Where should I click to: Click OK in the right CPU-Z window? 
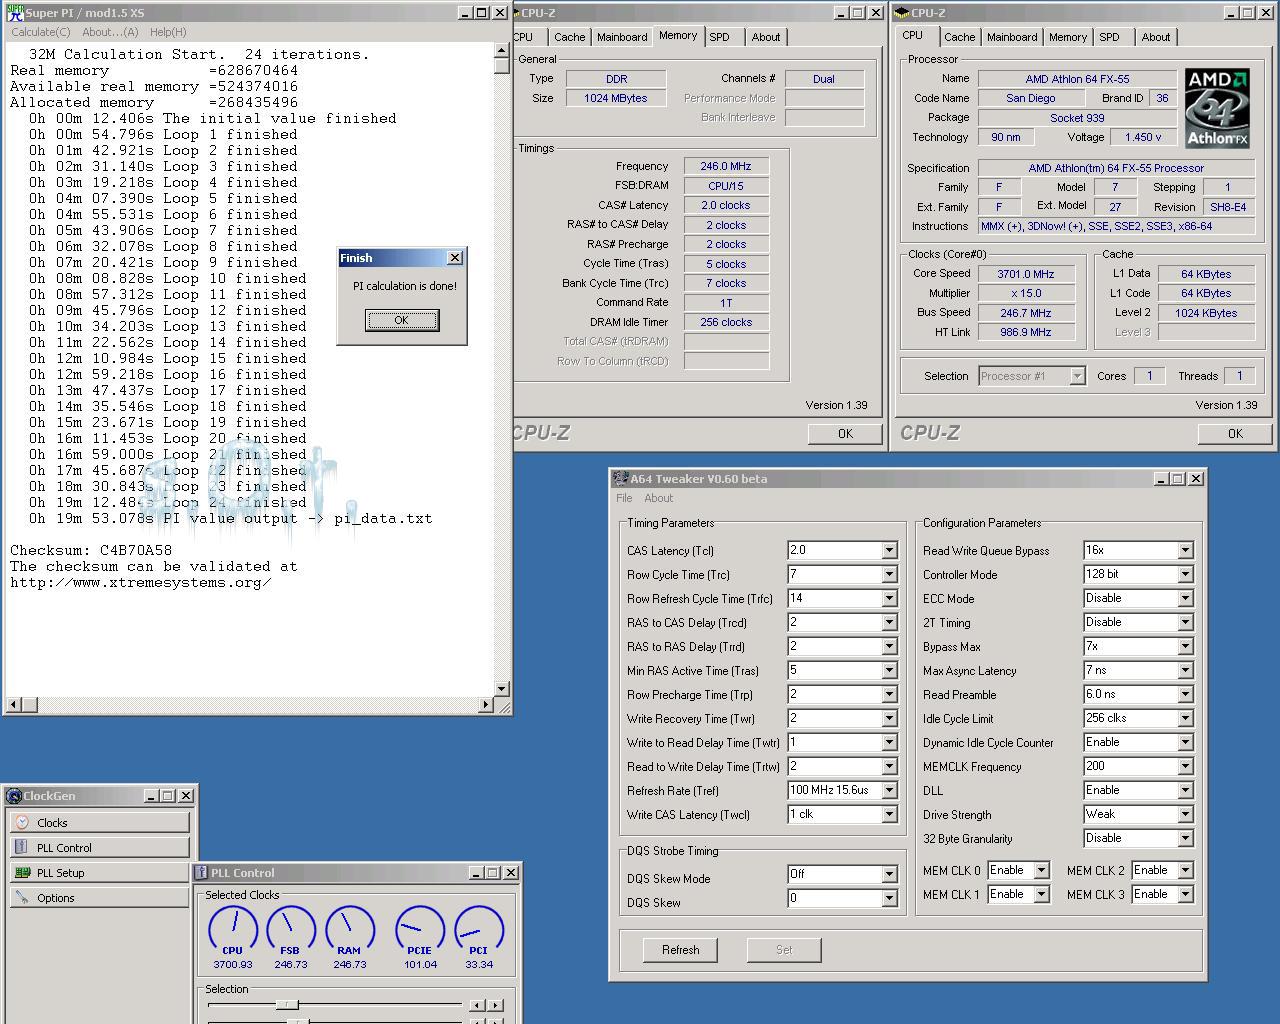click(x=1235, y=433)
